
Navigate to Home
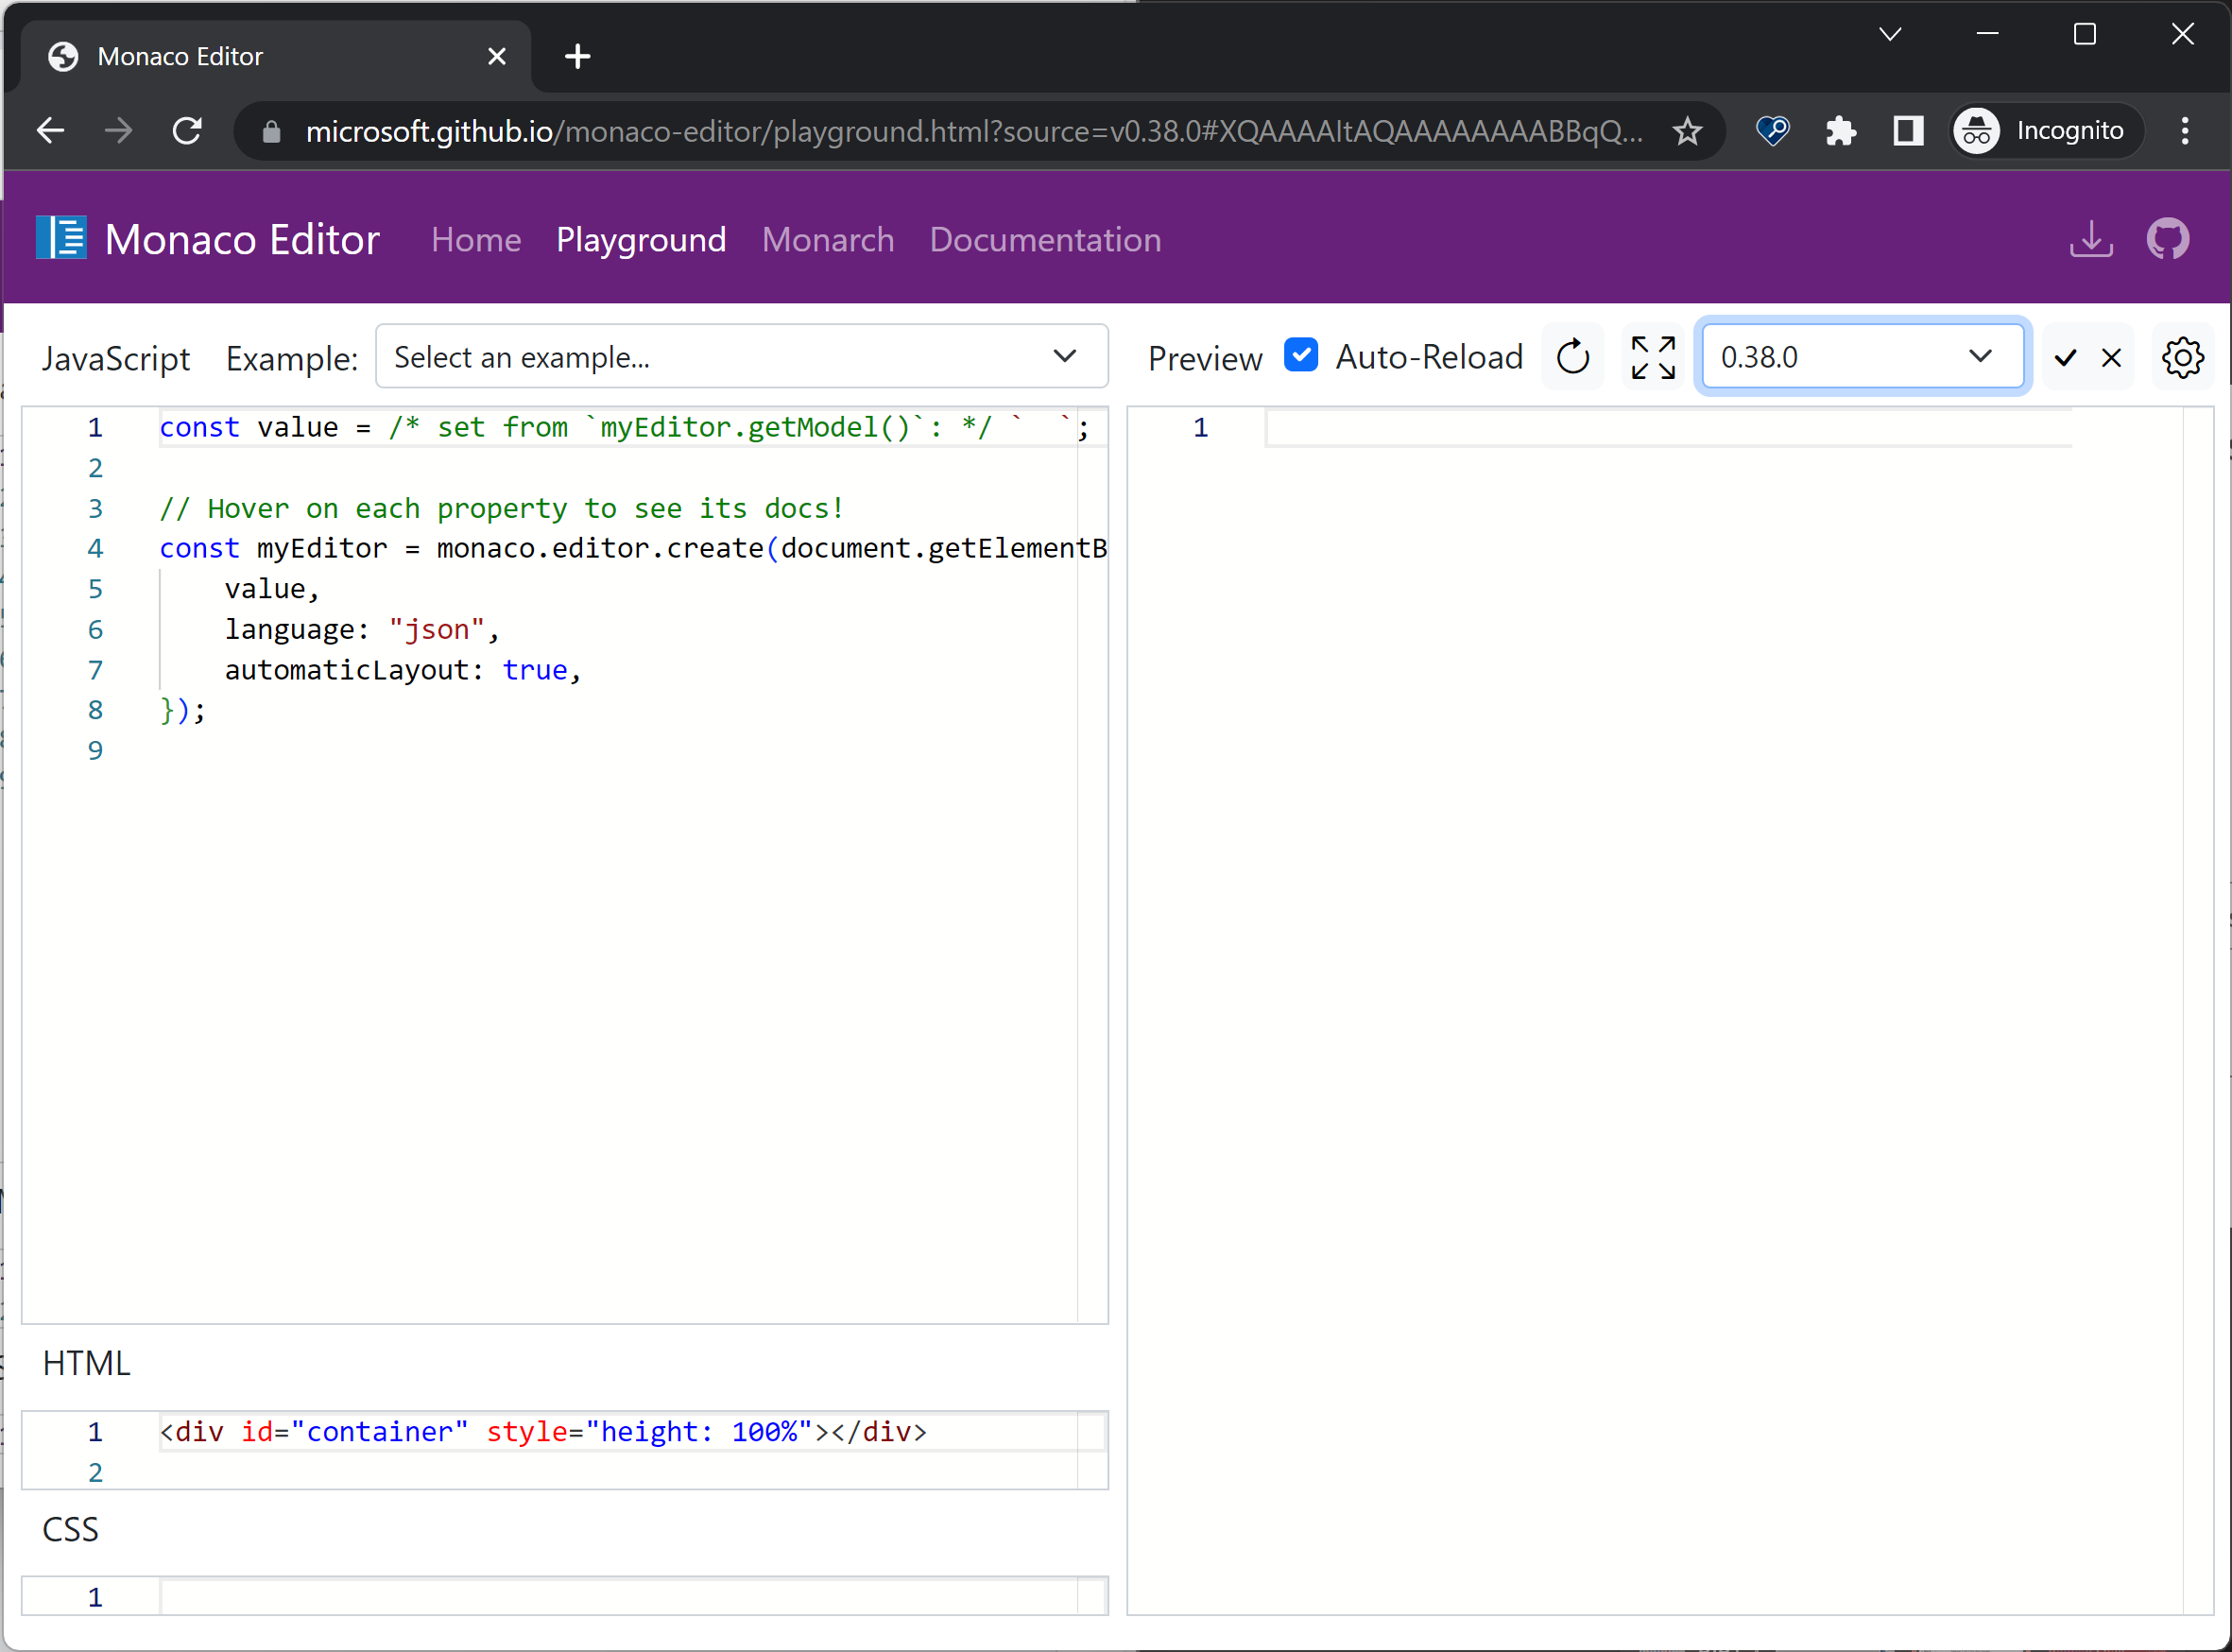point(476,239)
